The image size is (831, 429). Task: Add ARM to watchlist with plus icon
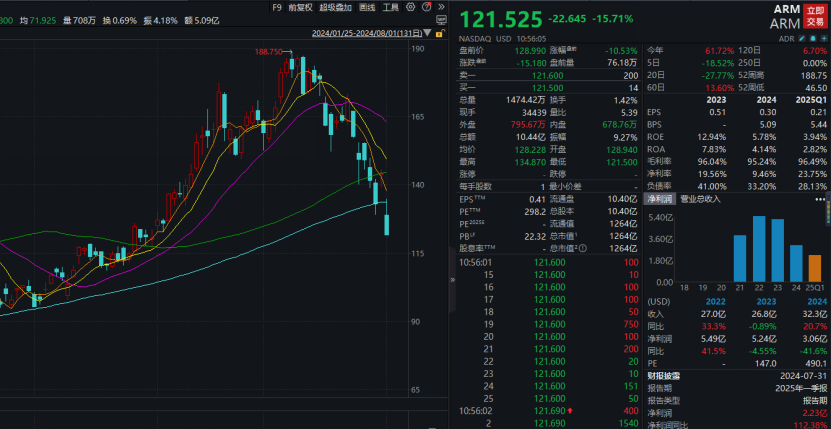pos(822,39)
